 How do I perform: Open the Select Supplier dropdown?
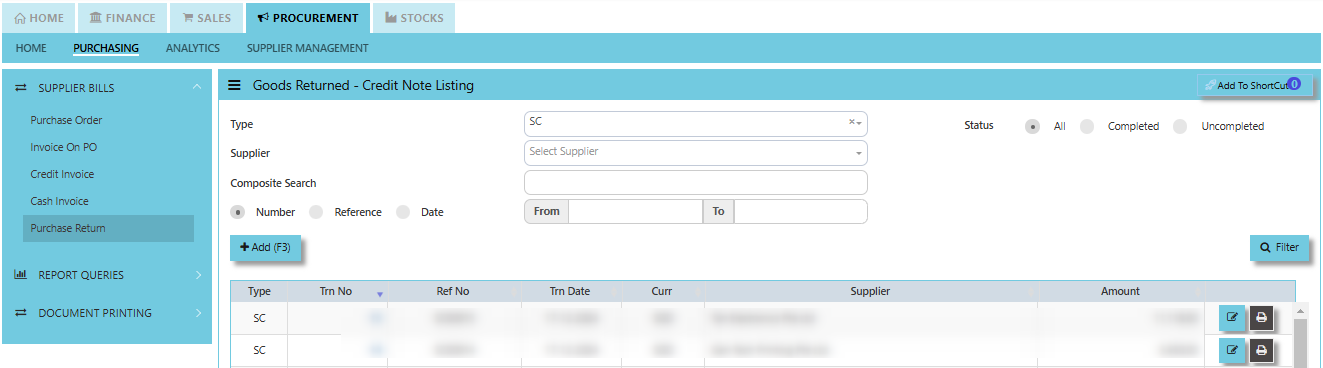coord(695,152)
